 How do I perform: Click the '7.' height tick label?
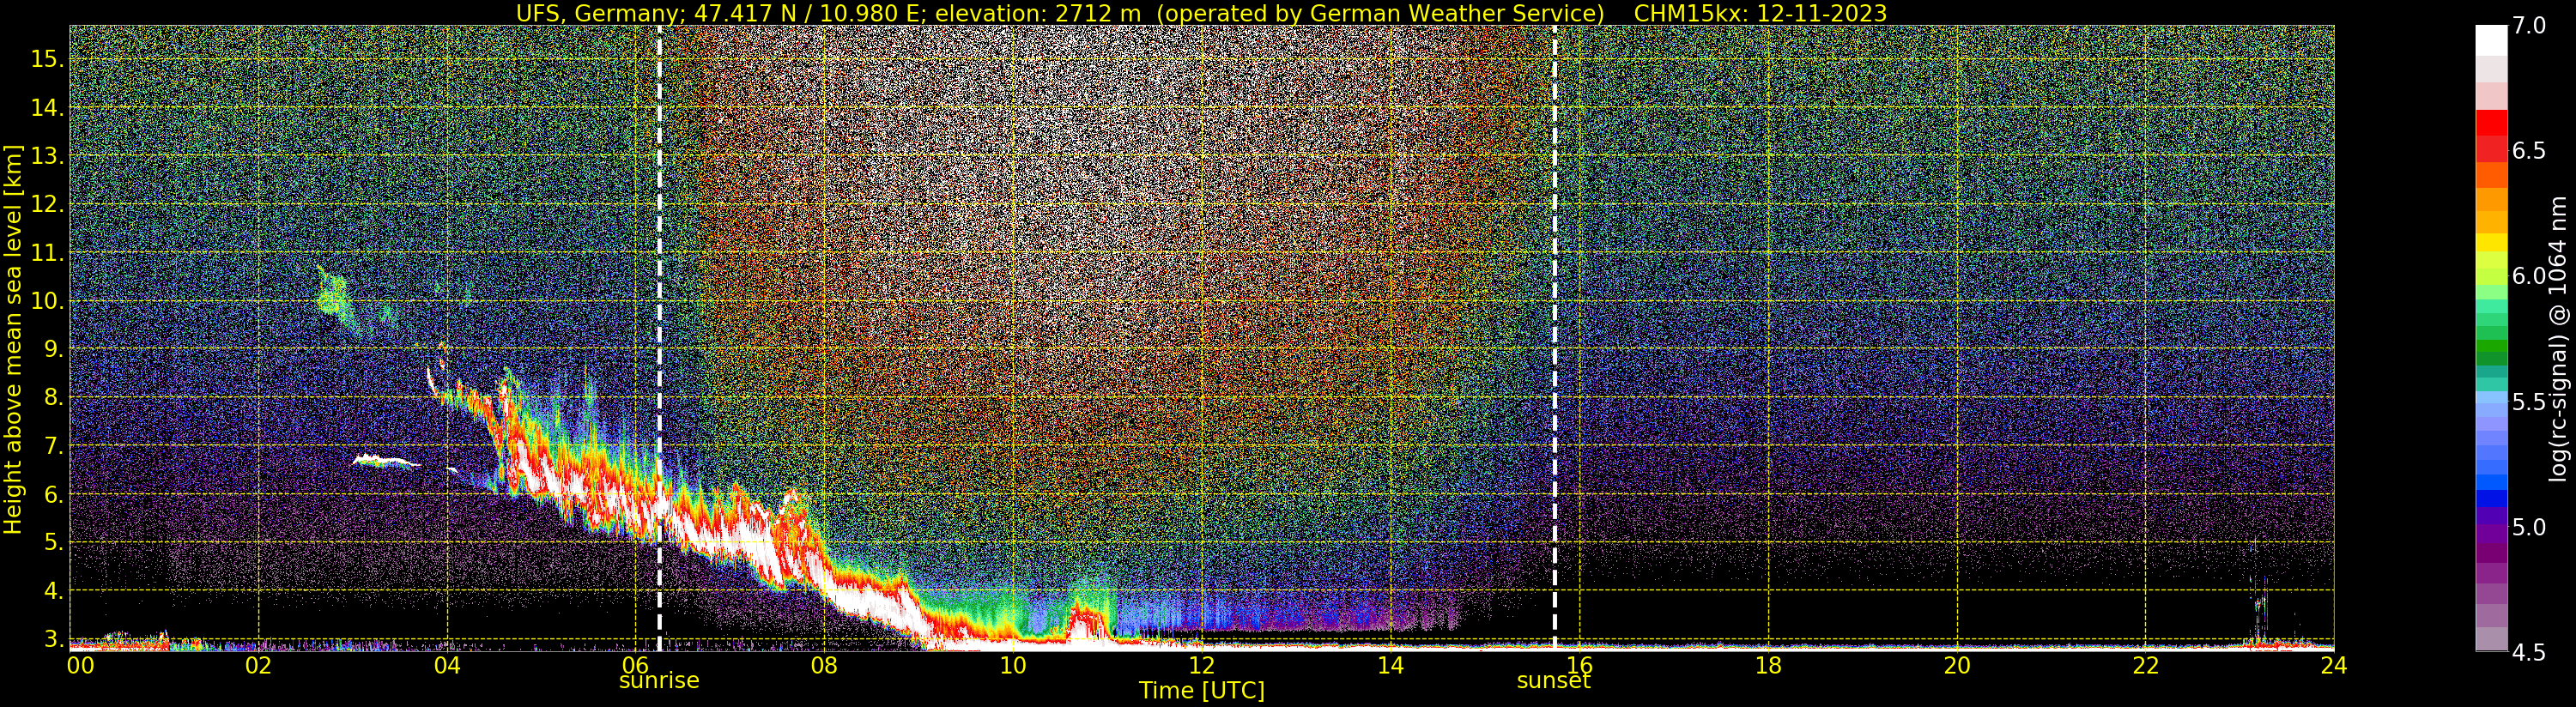click(x=54, y=446)
